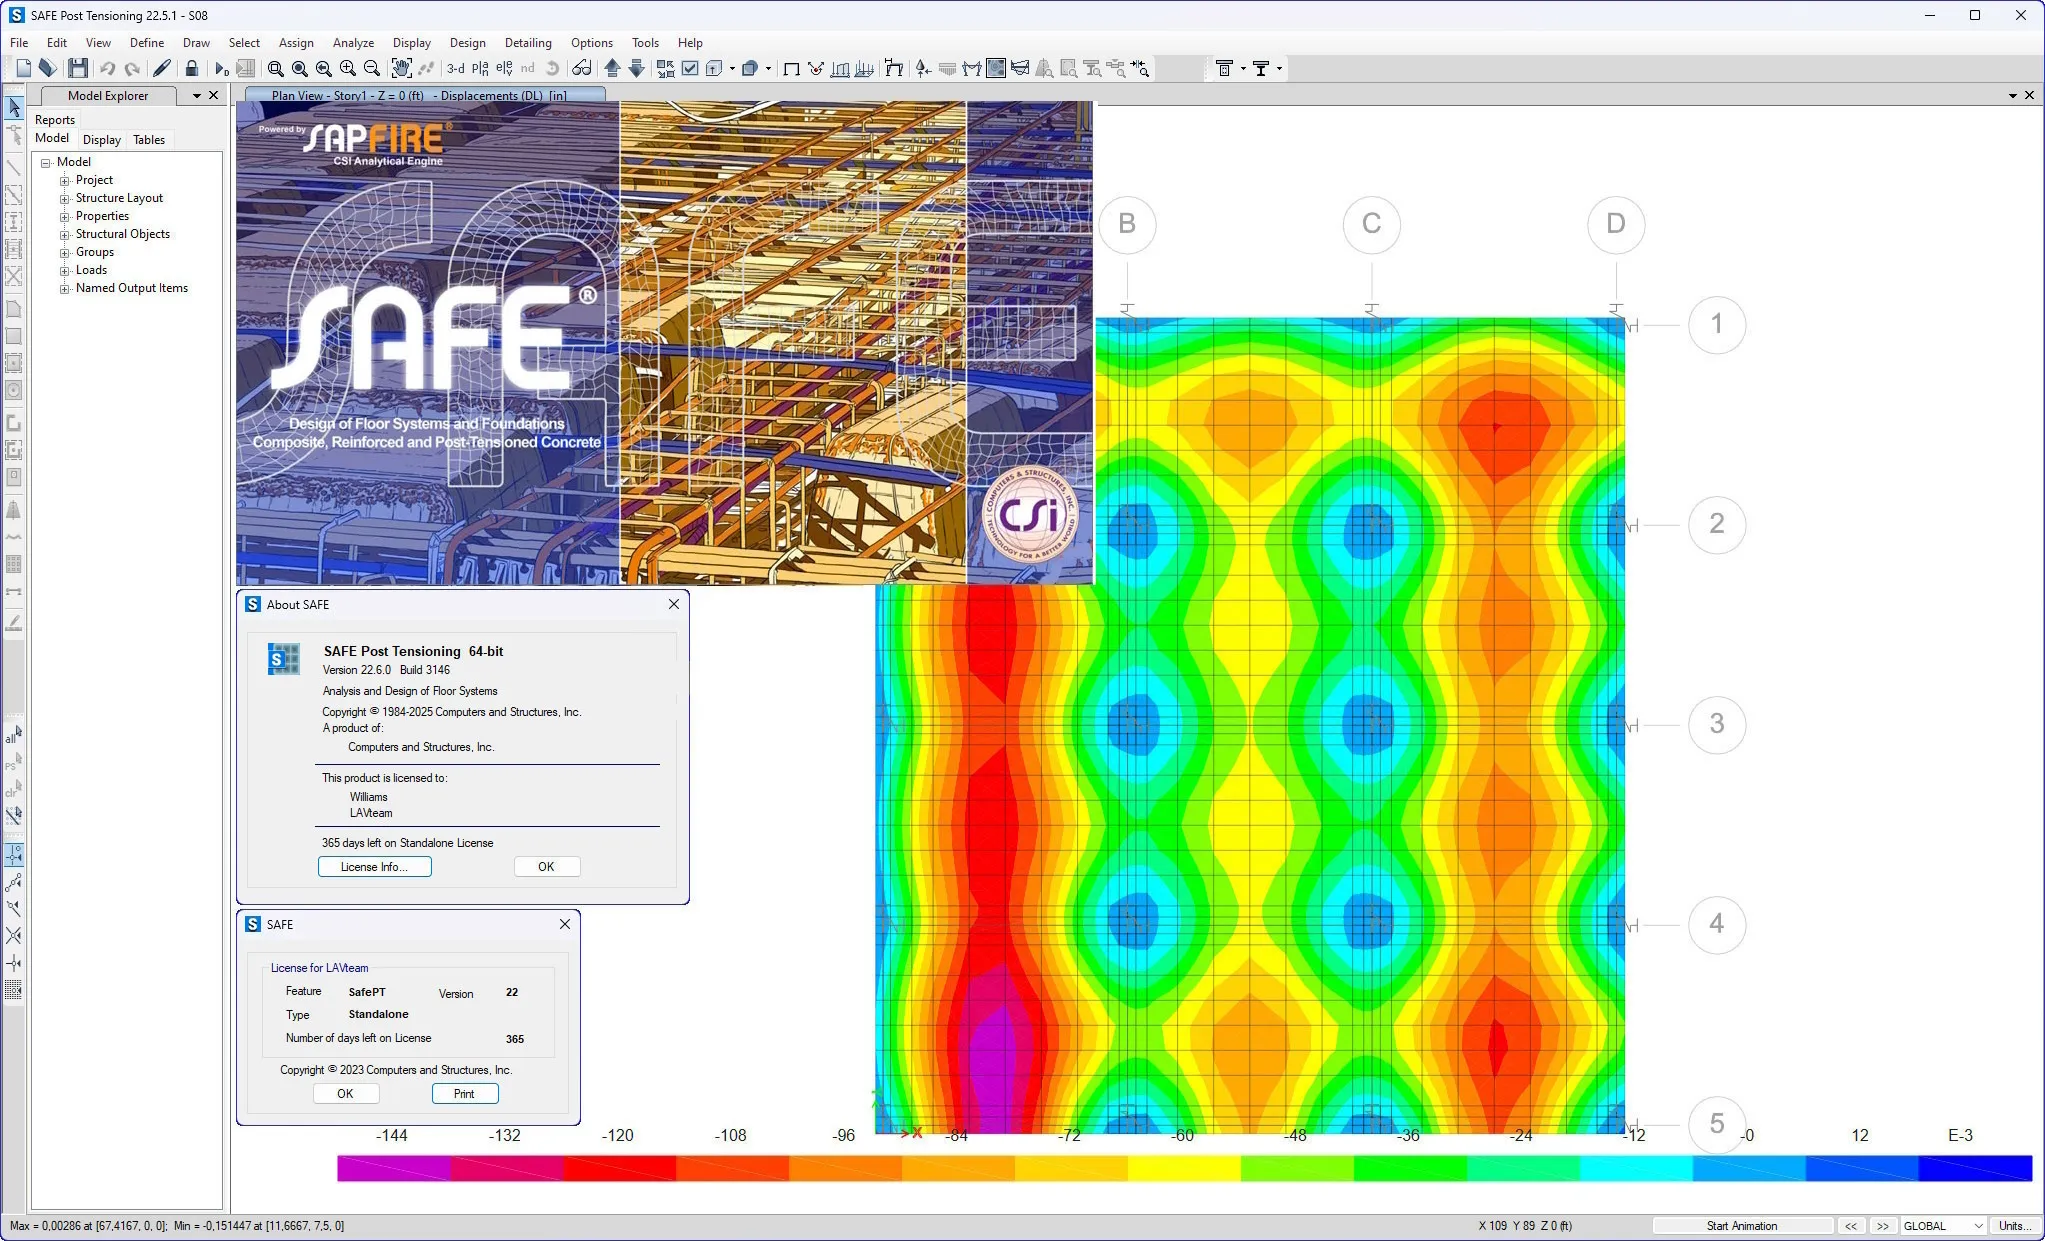This screenshot has width=2045, height=1241.
Task: Click Restore Full View magnifier icon
Action: [299, 69]
